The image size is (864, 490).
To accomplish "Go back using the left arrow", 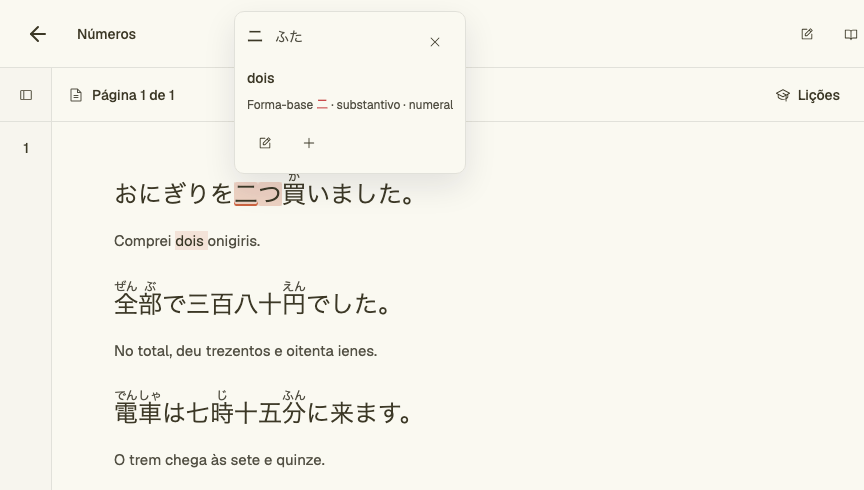I will (x=37, y=34).
